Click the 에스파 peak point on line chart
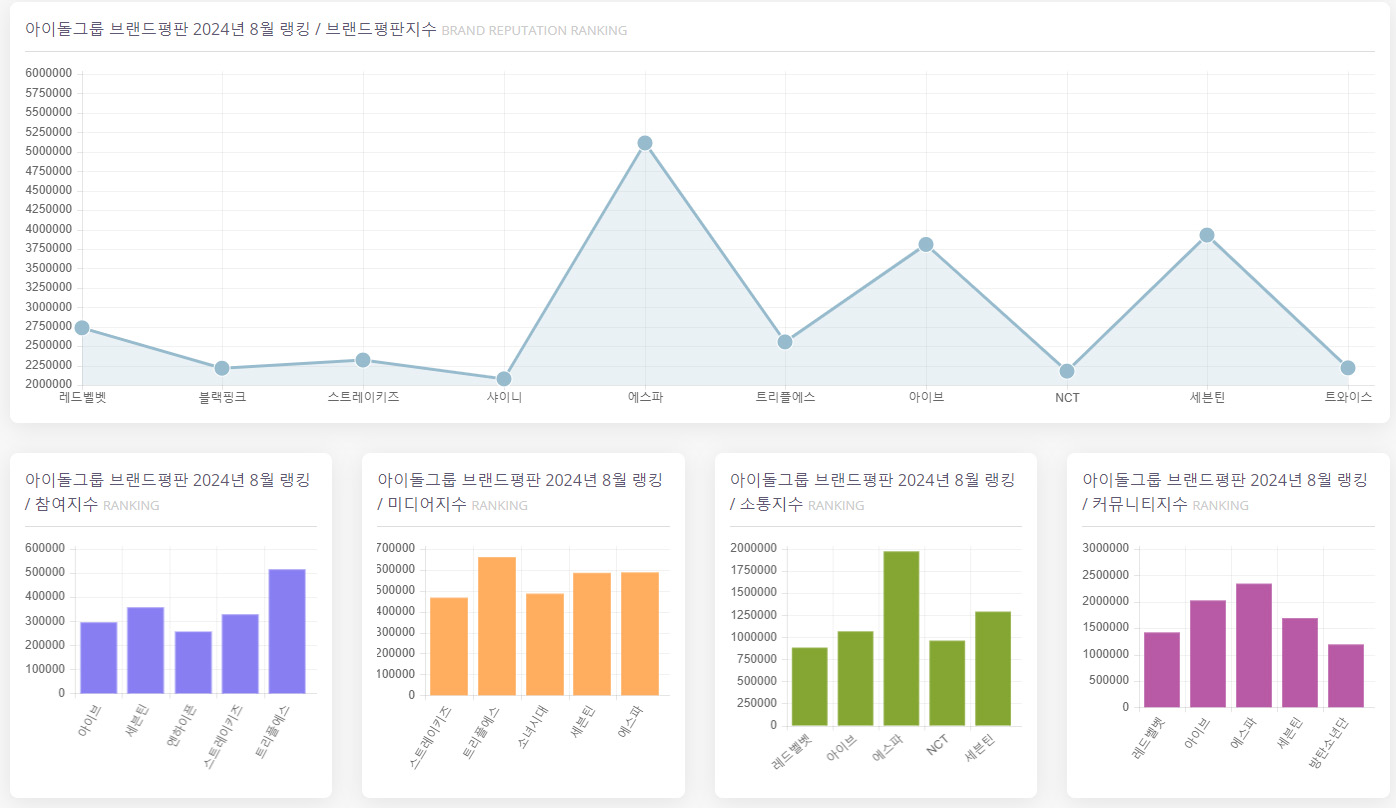Viewport: 1396px width, 808px height. (645, 143)
